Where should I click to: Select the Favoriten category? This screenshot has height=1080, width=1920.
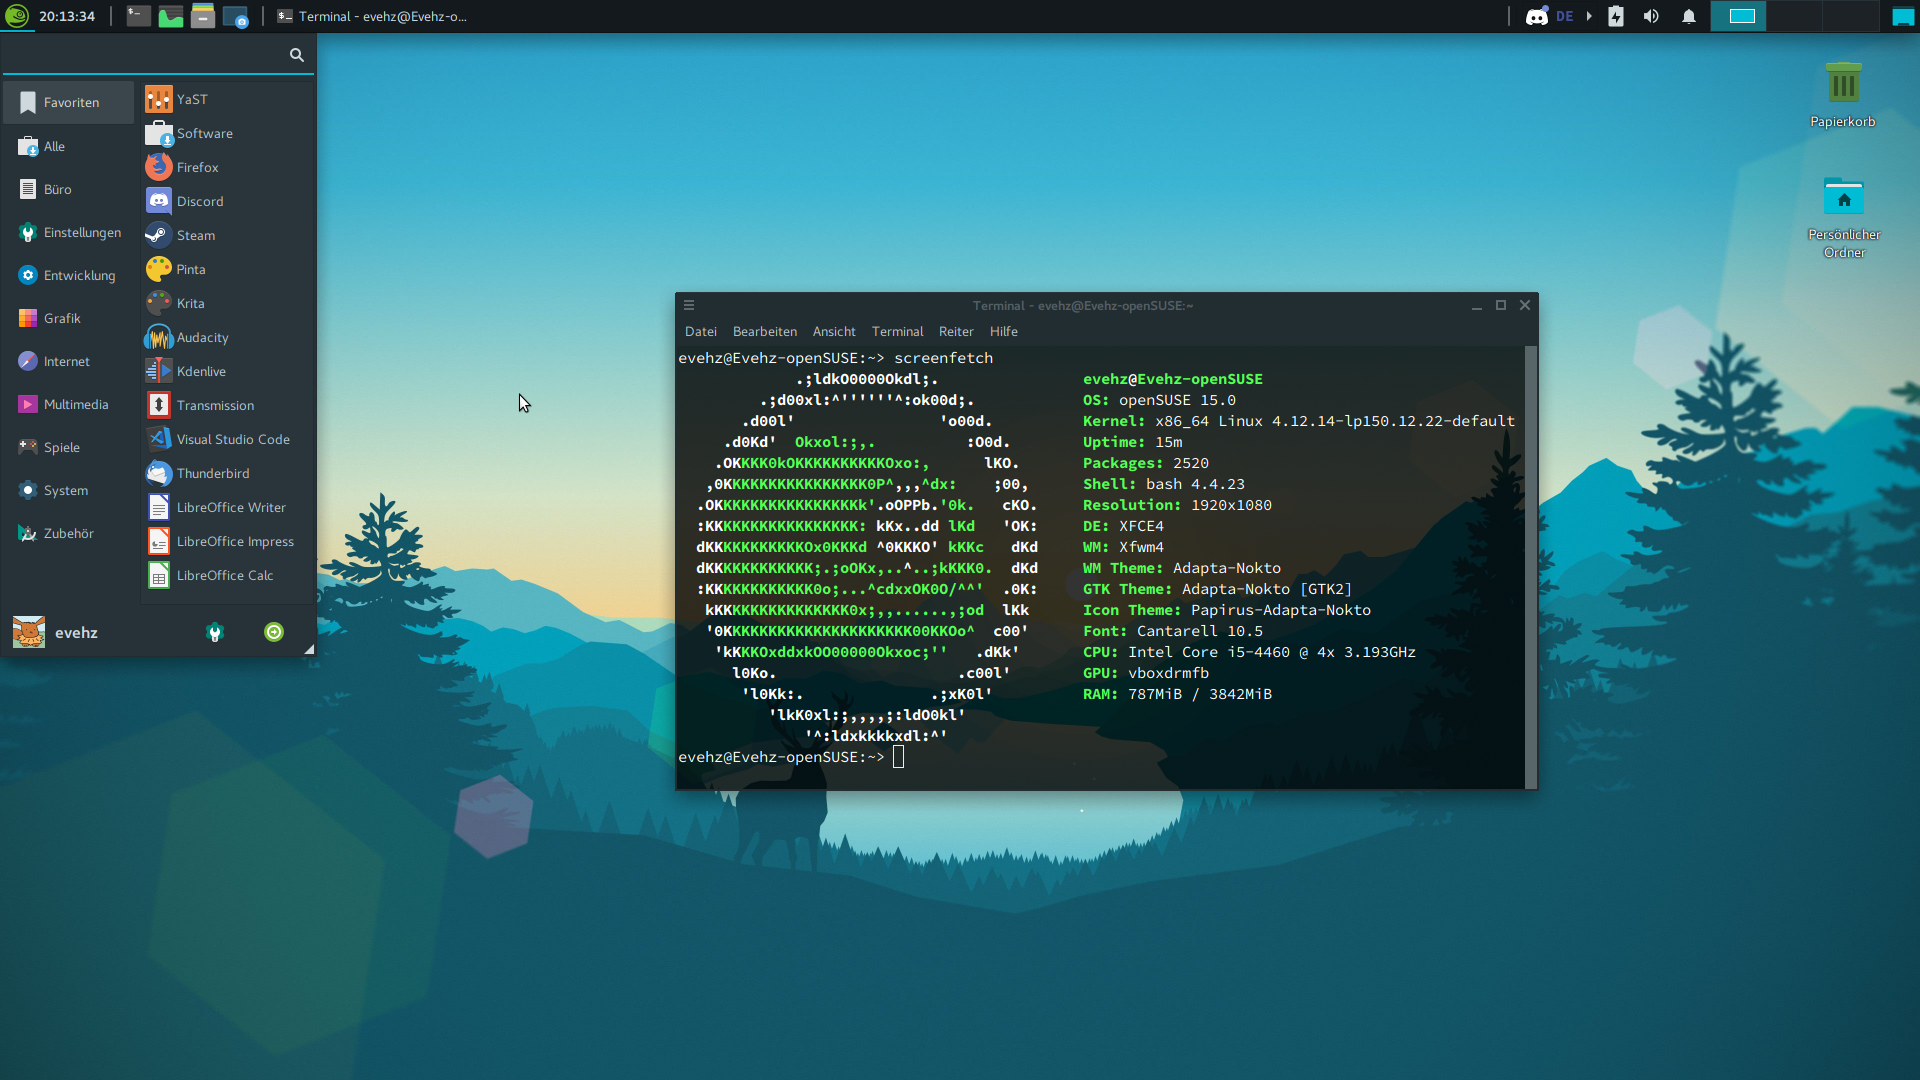pyautogui.click(x=69, y=102)
